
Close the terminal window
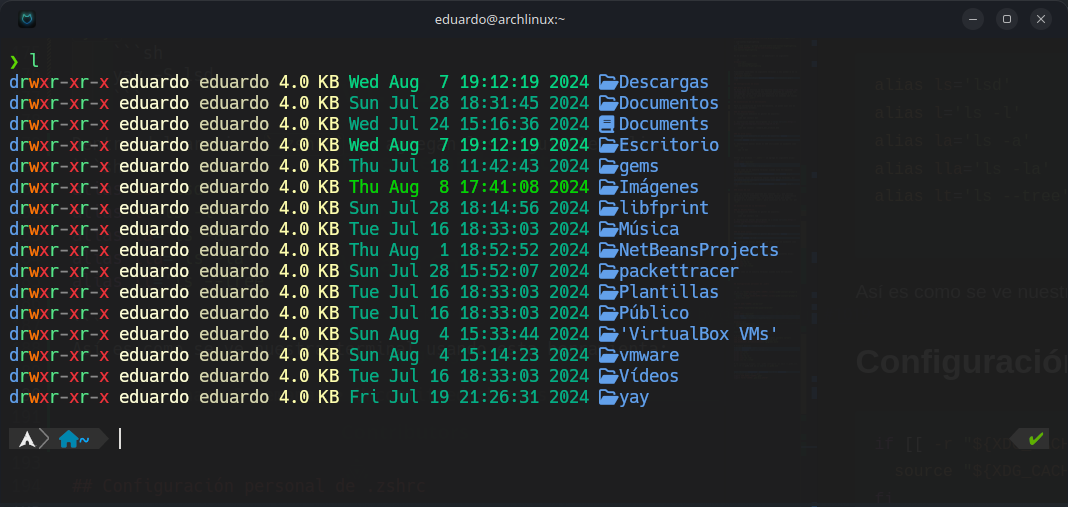point(1043,19)
